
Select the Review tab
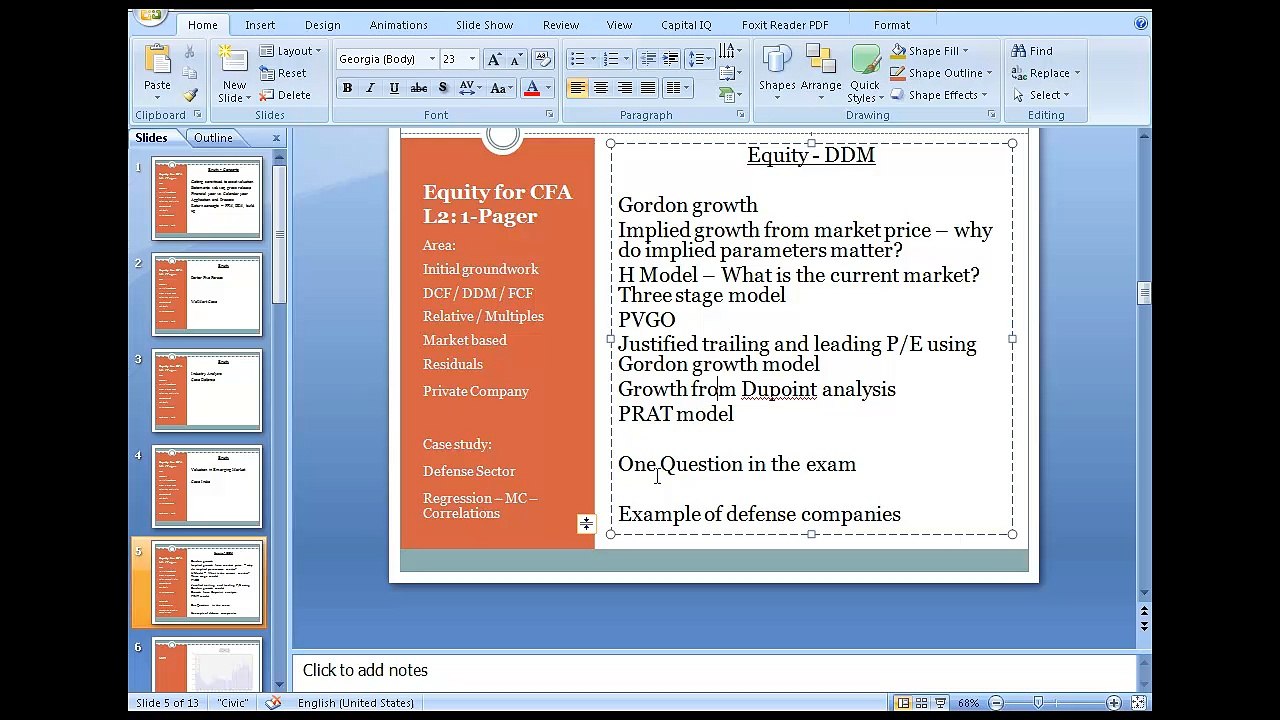click(x=560, y=25)
